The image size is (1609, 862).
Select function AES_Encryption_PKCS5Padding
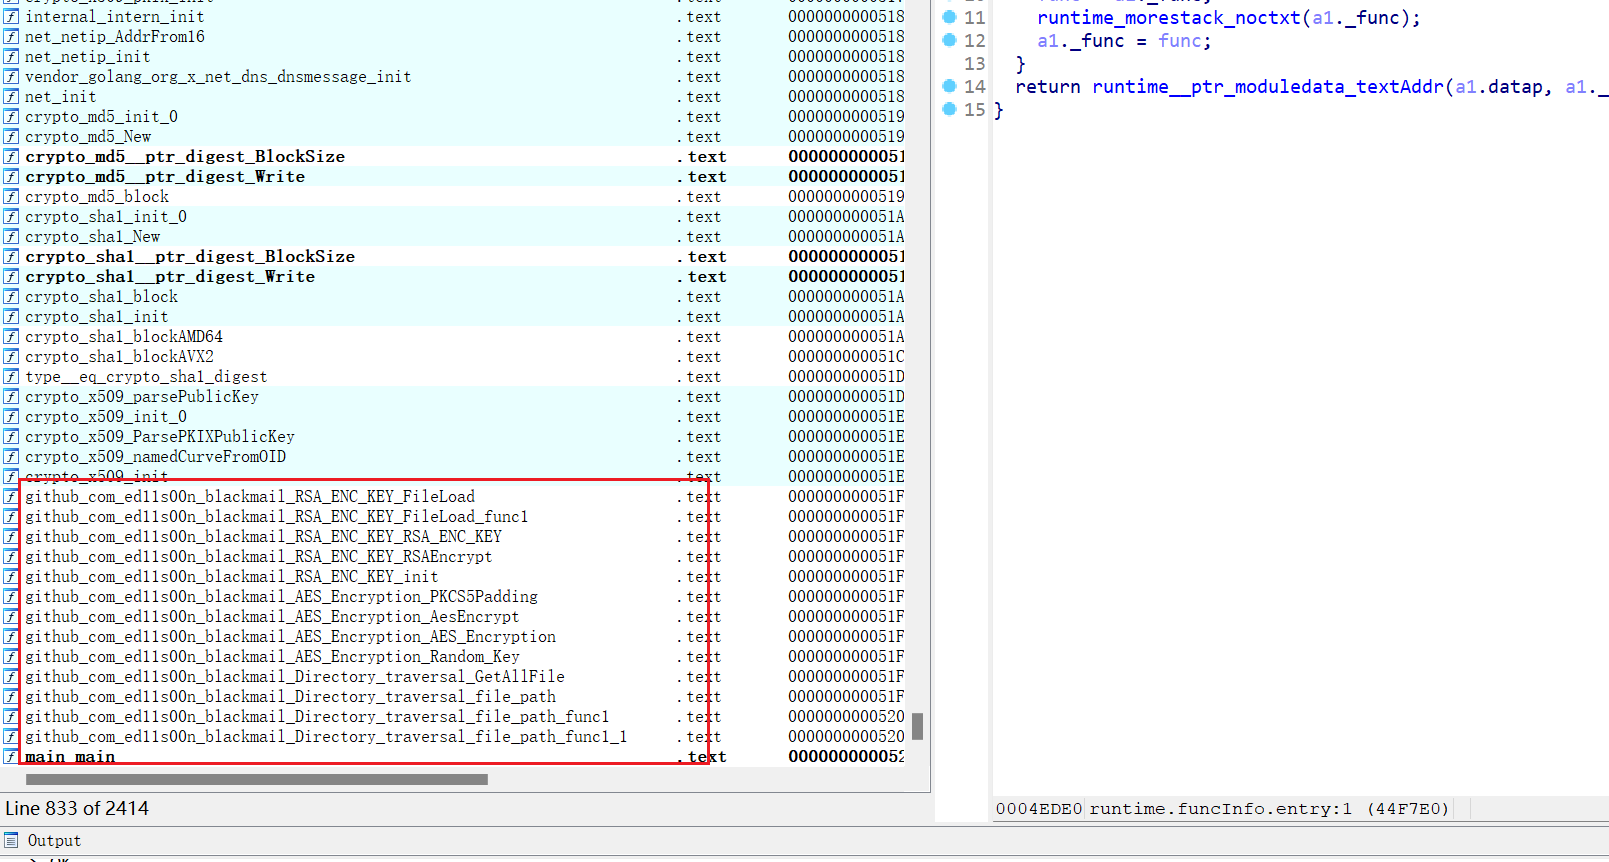[281, 597]
